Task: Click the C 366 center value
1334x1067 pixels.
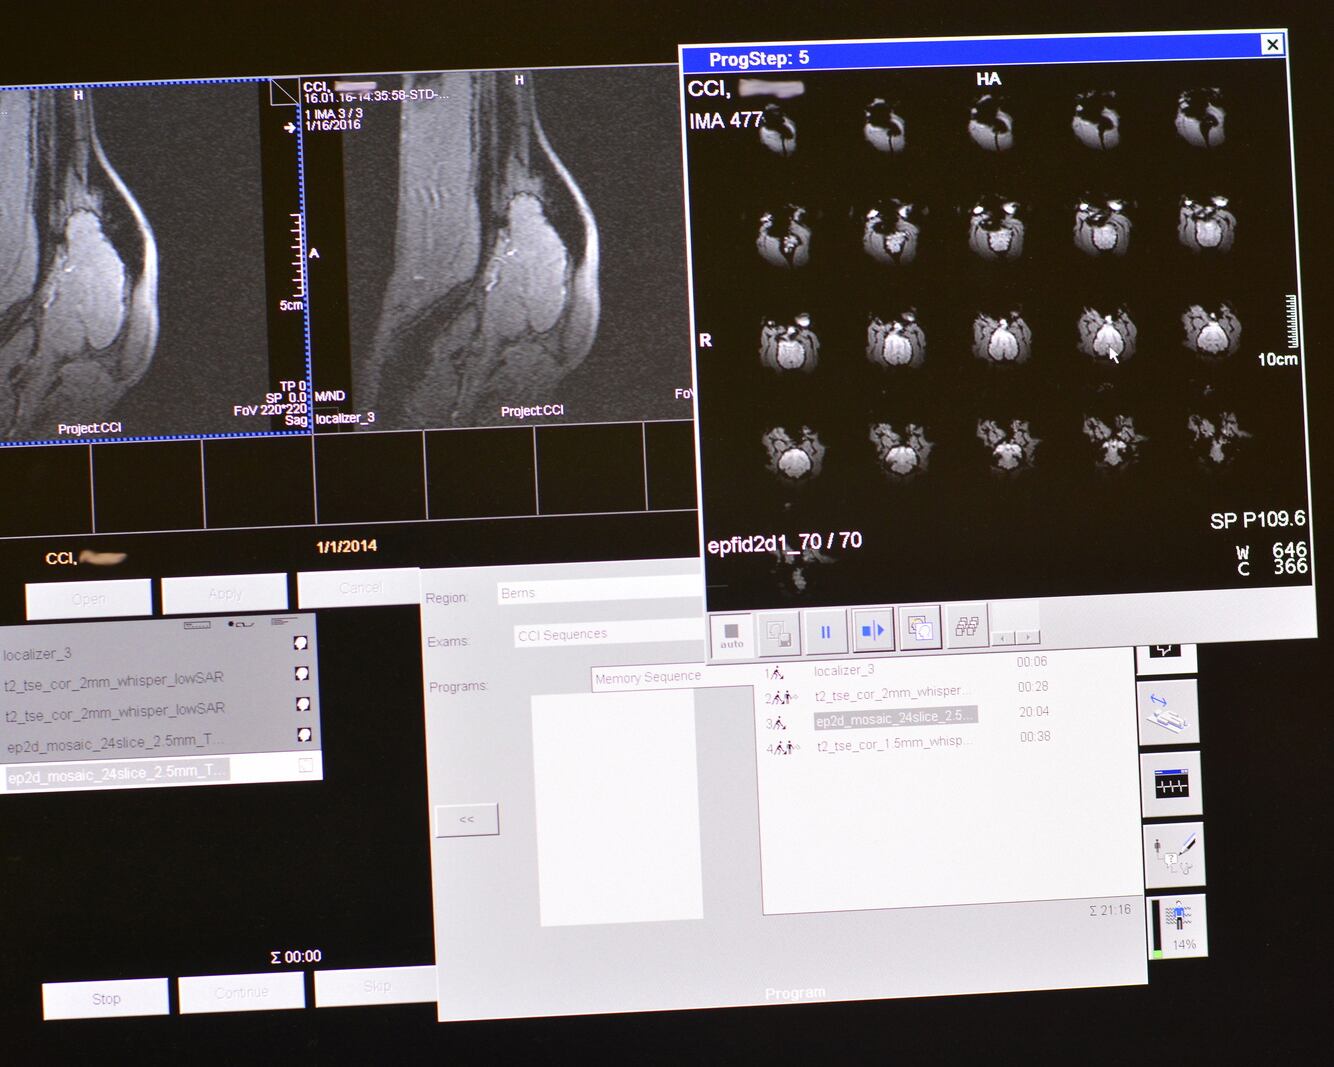Action: [x=1272, y=567]
